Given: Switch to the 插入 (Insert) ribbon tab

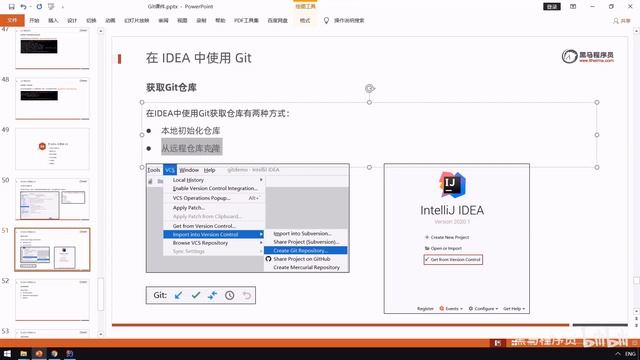Looking at the screenshot, I should coord(53,20).
